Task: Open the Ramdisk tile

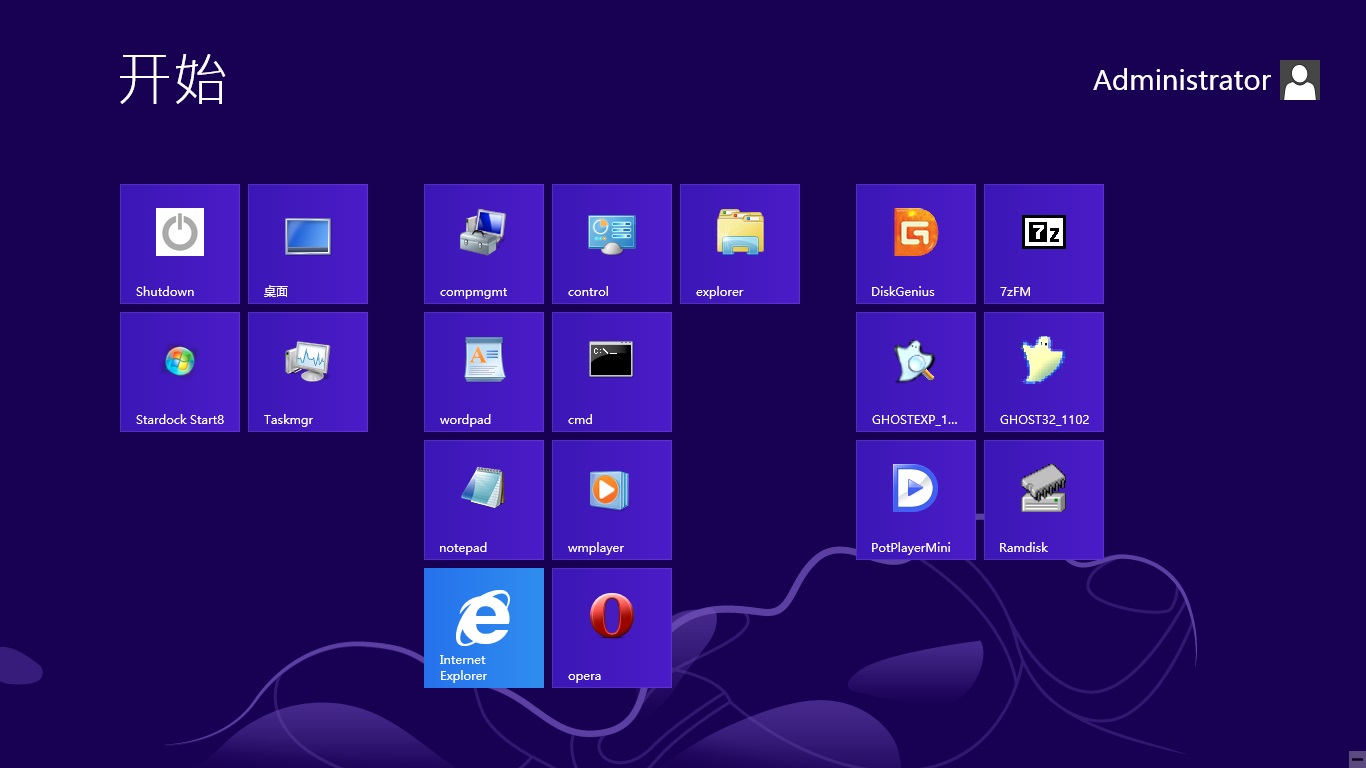Action: [x=1044, y=500]
